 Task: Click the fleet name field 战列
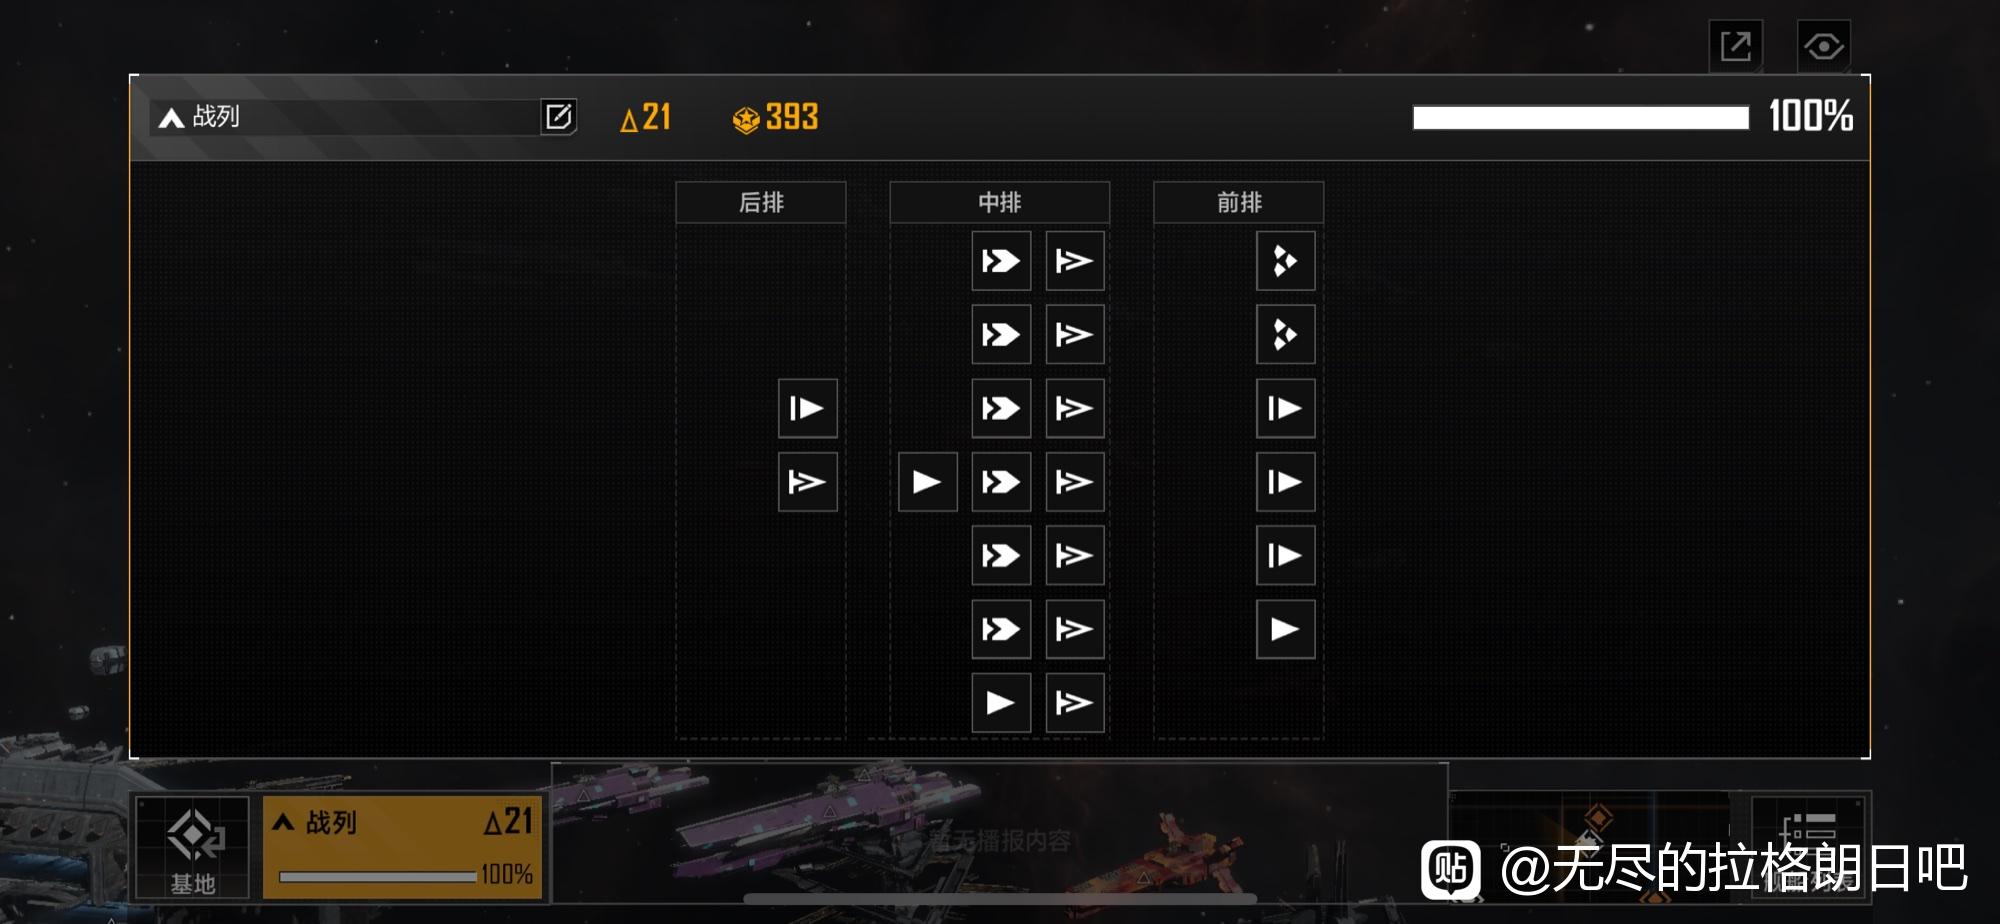[x=343, y=117]
